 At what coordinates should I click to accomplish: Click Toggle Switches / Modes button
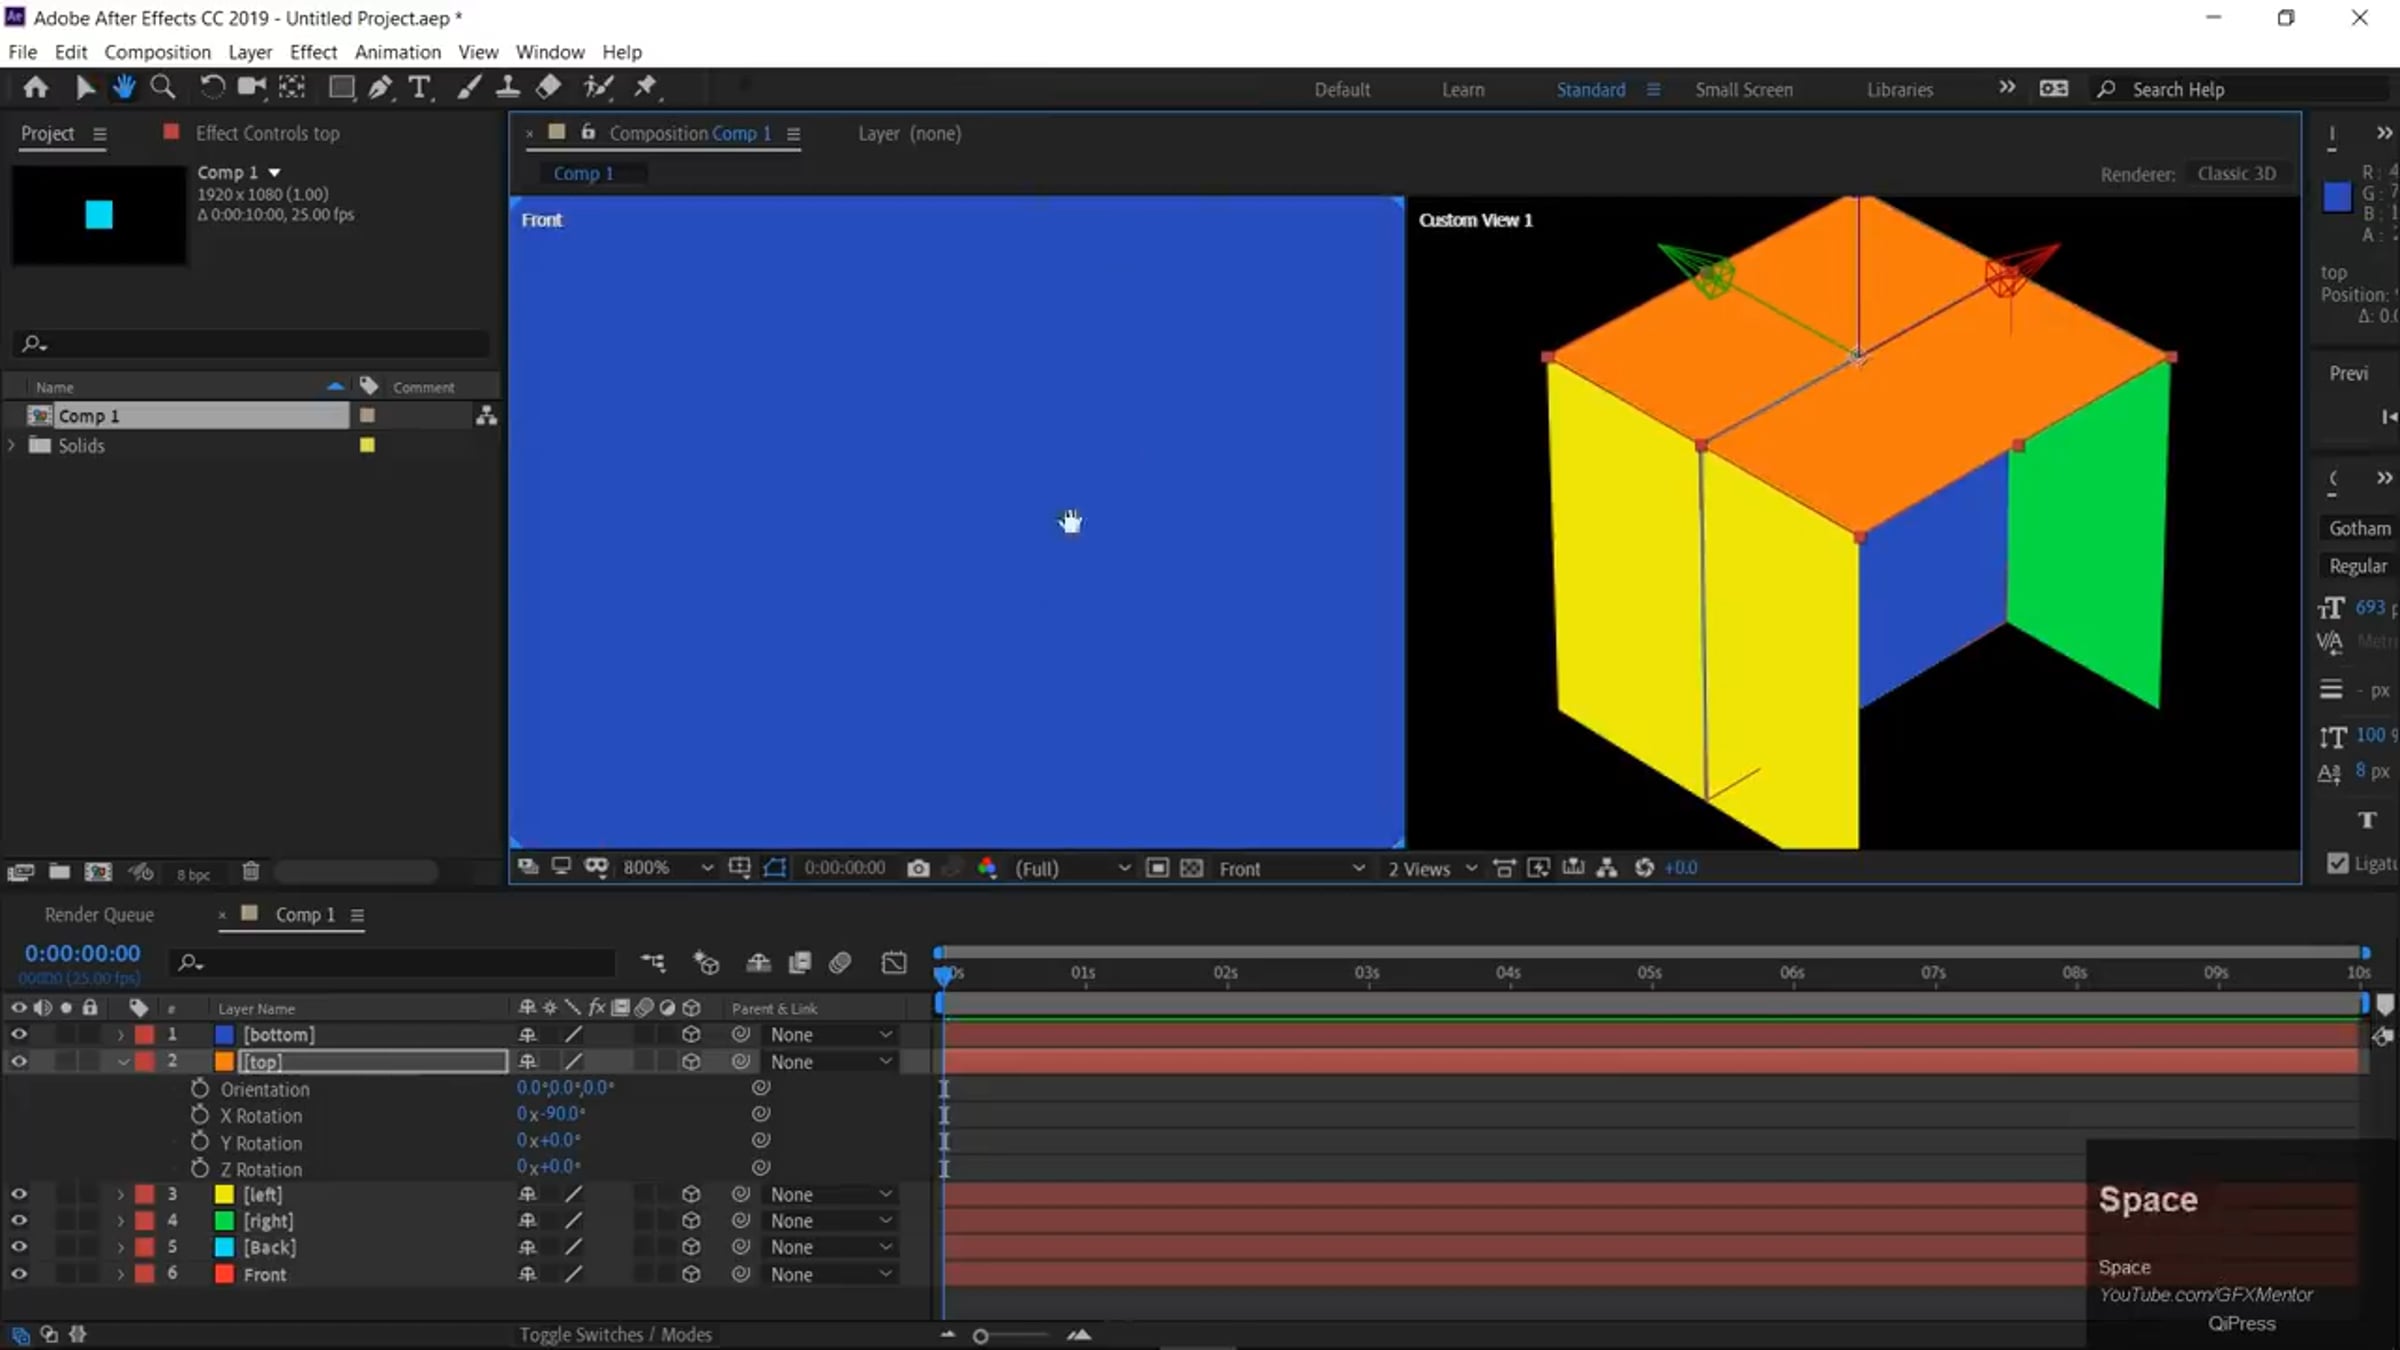point(615,1334)
